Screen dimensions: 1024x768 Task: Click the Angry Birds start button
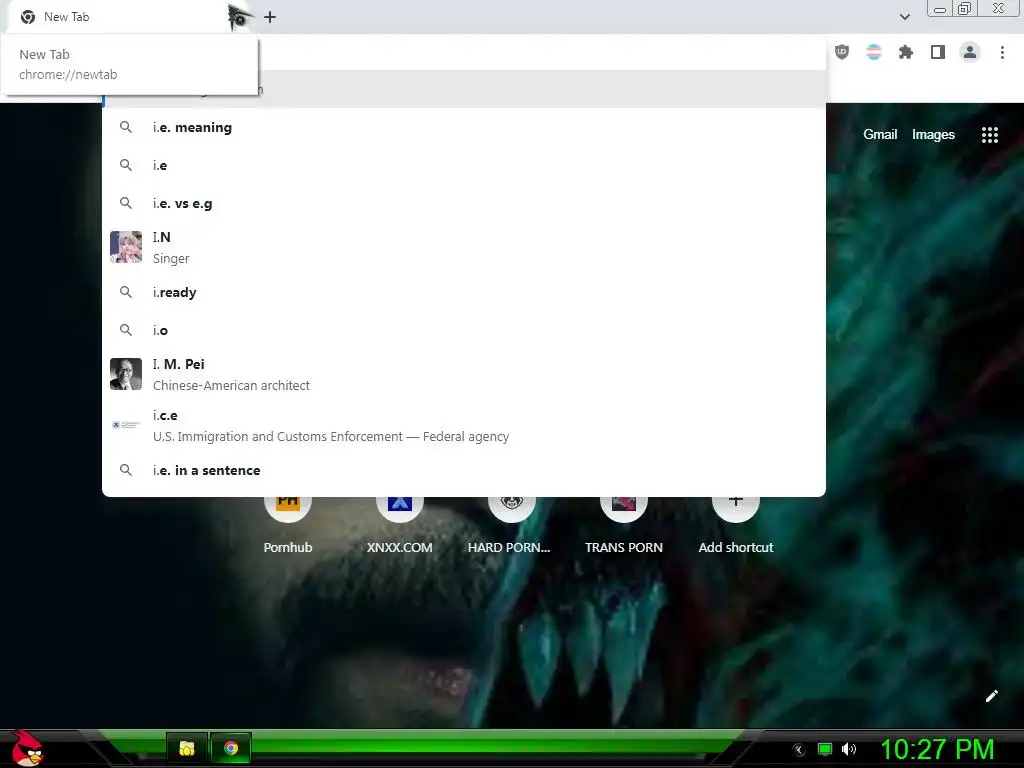point(27,748)
